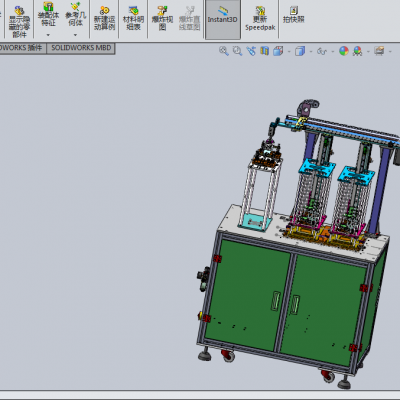
Task: Open the Edit Appearance color ball
Action: [344, 51]
